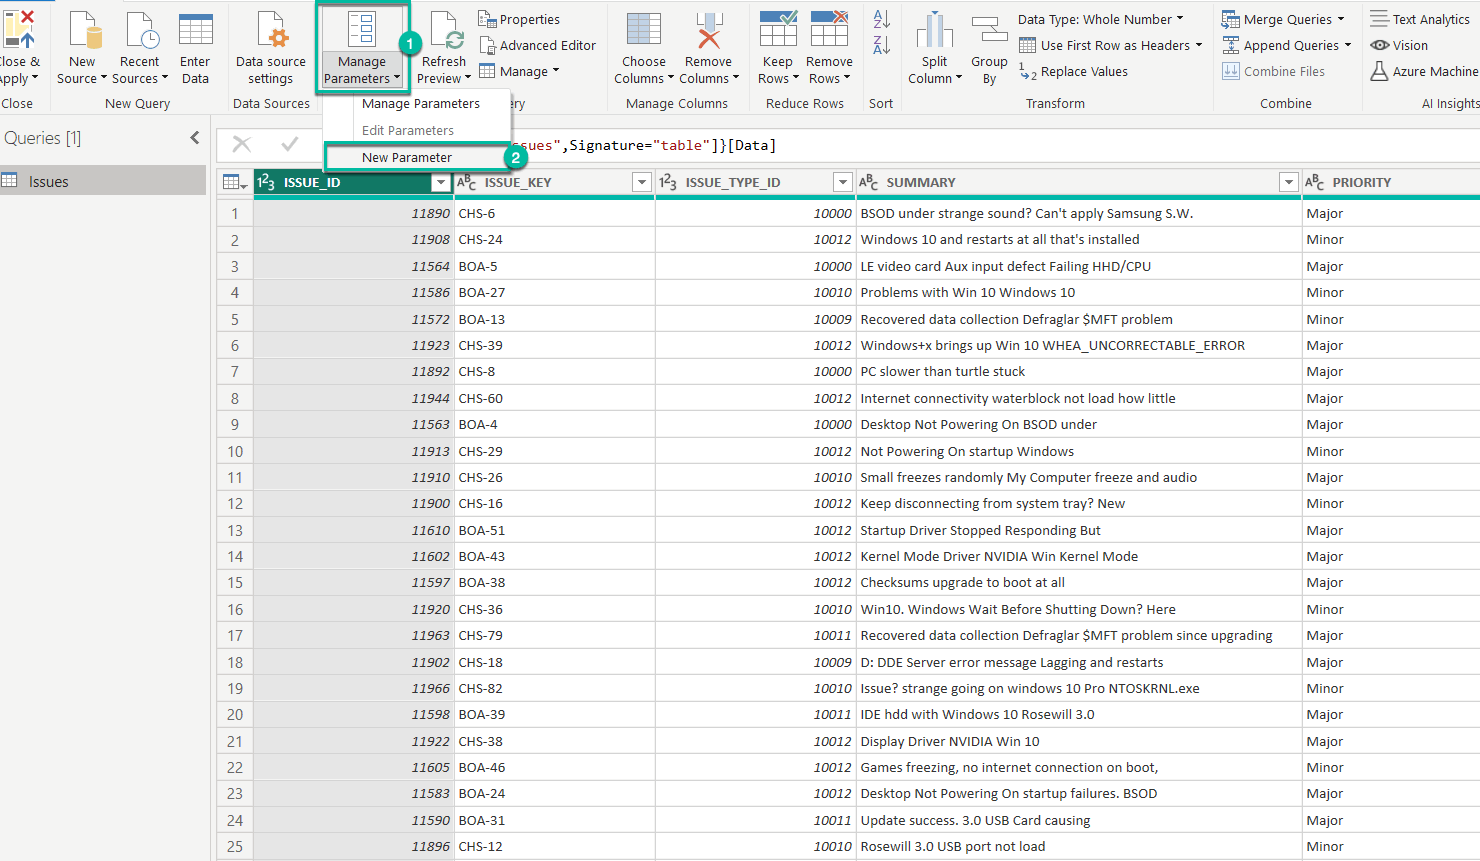Click Use First Row as Headers
This screenshot has height=861, width=1480.
(x=1112, y=44)
